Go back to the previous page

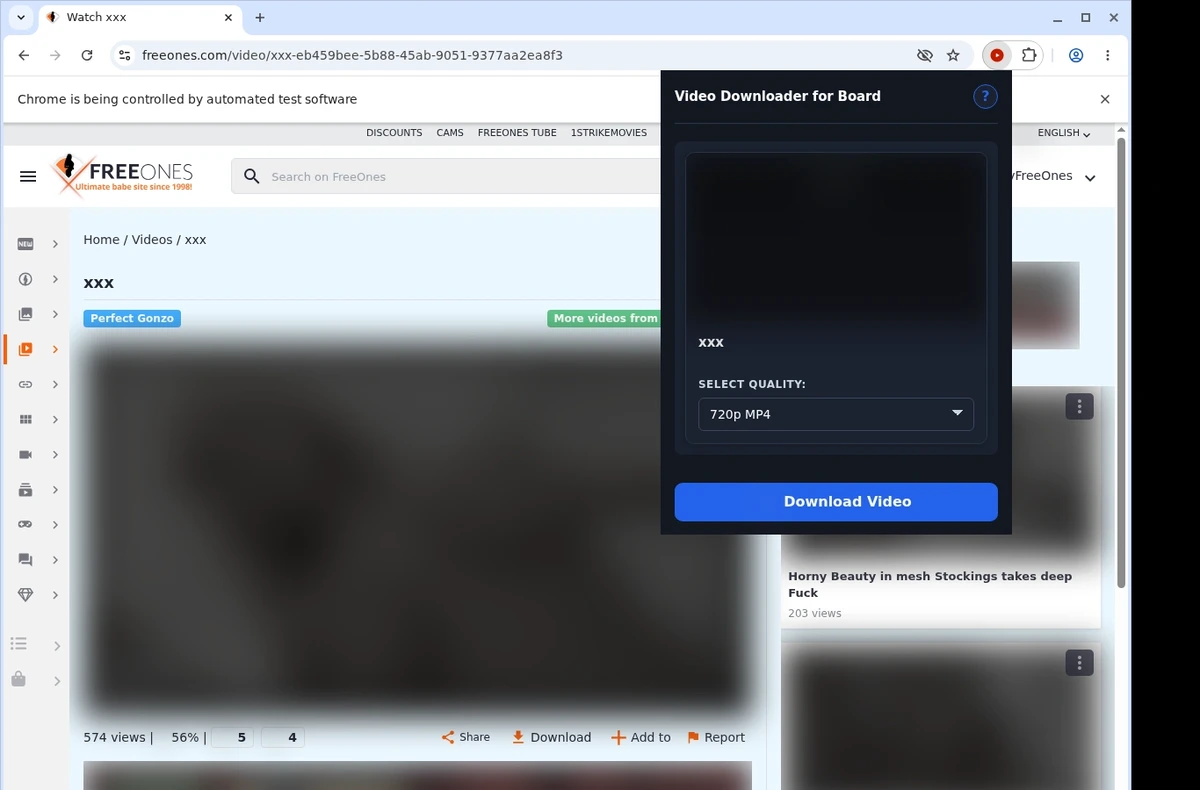[x=24, y=56]
